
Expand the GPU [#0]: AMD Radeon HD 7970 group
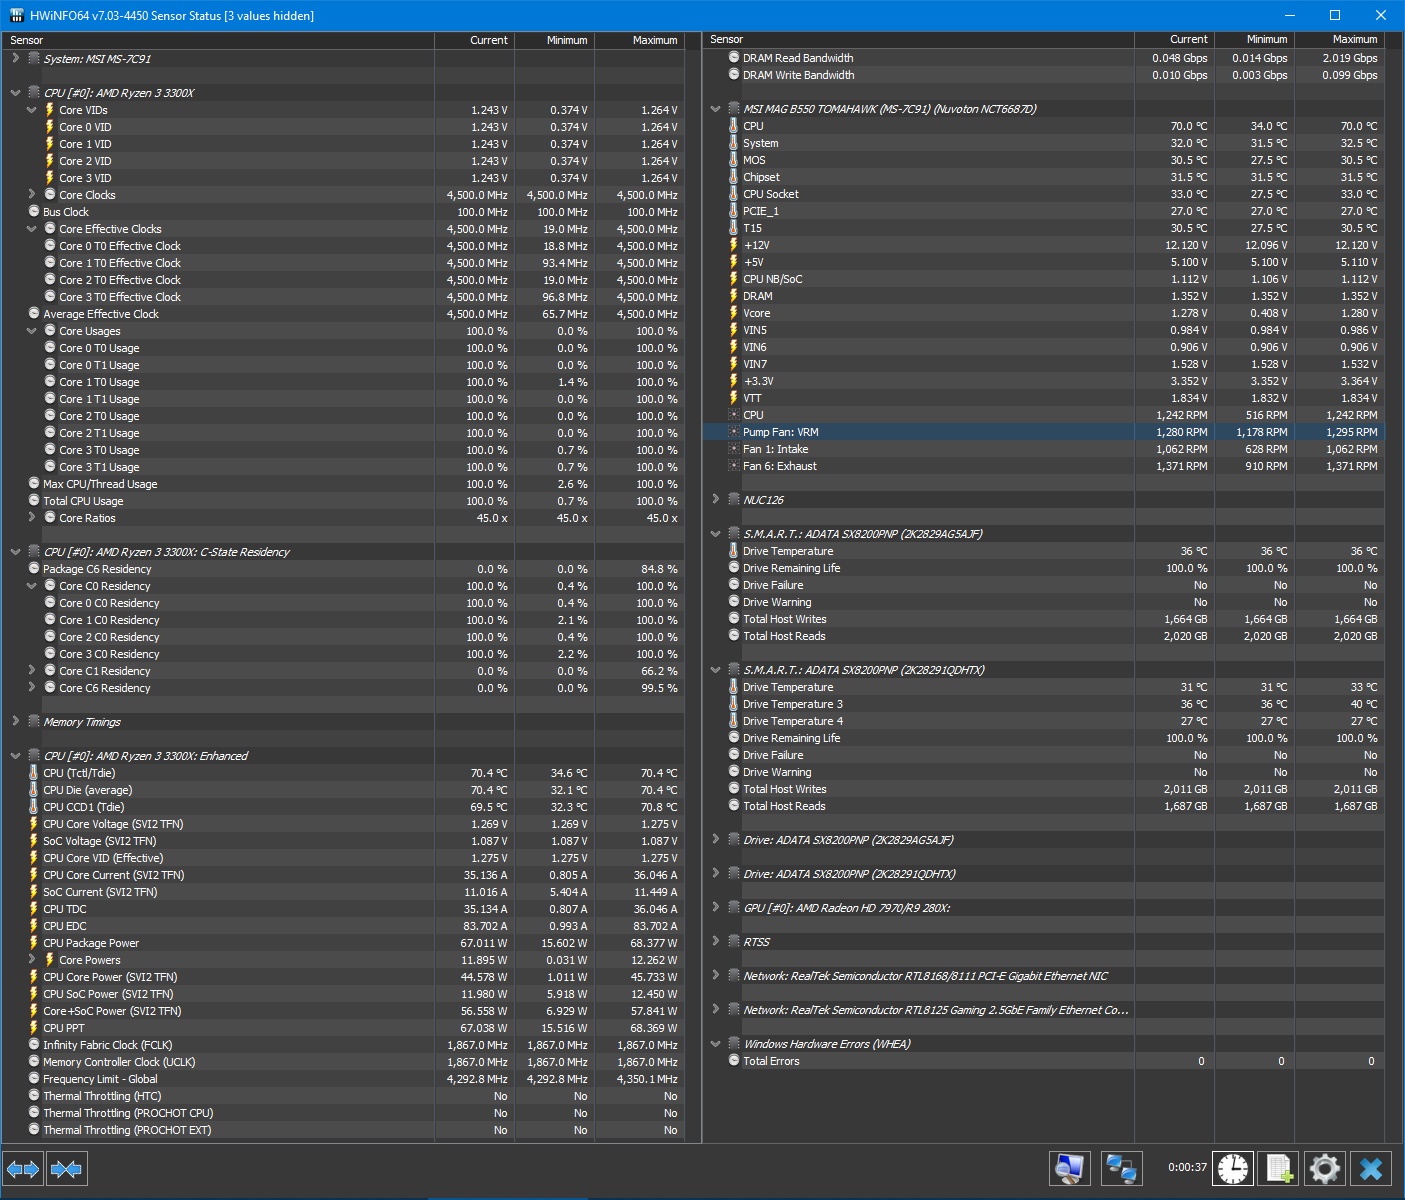715,908
